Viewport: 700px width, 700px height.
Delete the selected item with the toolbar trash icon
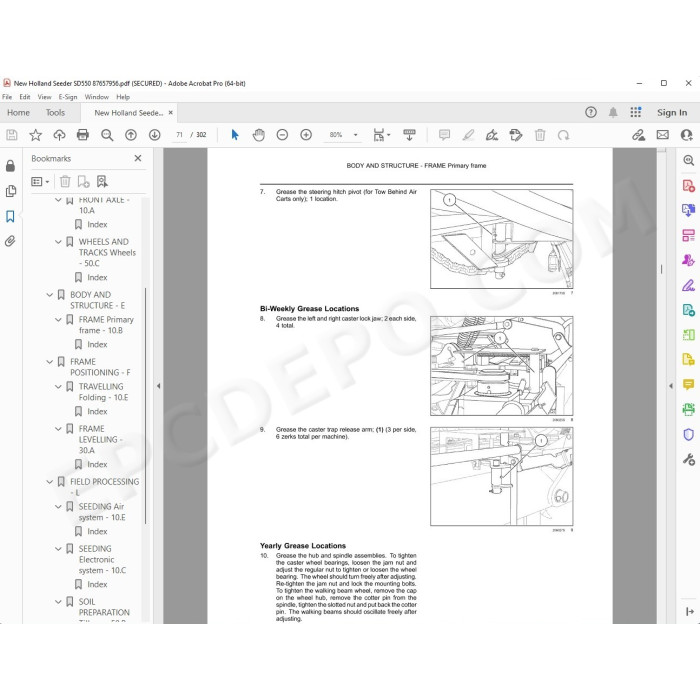point(540,135)
